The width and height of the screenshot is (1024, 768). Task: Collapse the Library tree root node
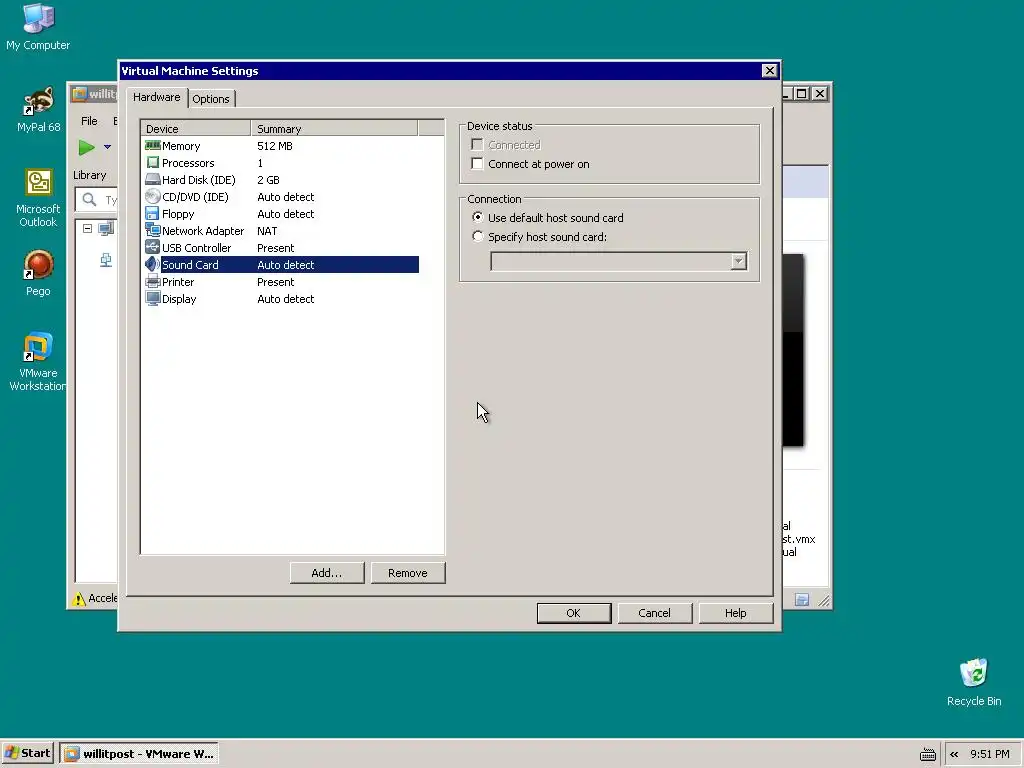(88, 229)
